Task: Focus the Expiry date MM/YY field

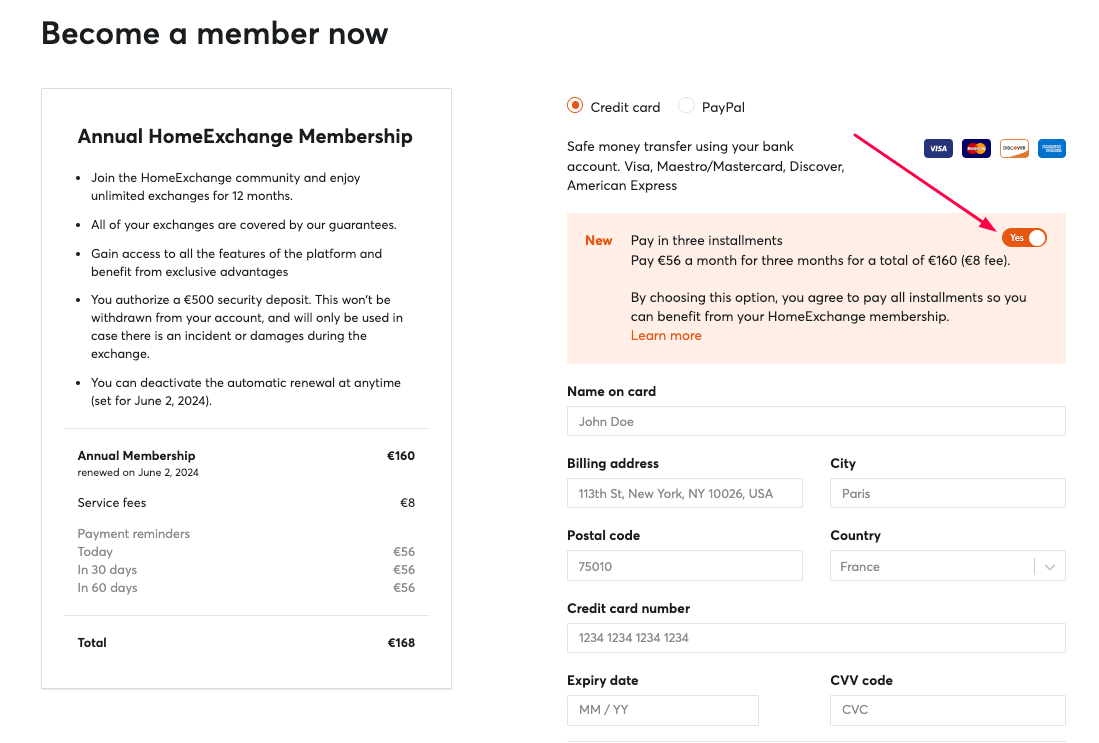Action: coord(662,710)
